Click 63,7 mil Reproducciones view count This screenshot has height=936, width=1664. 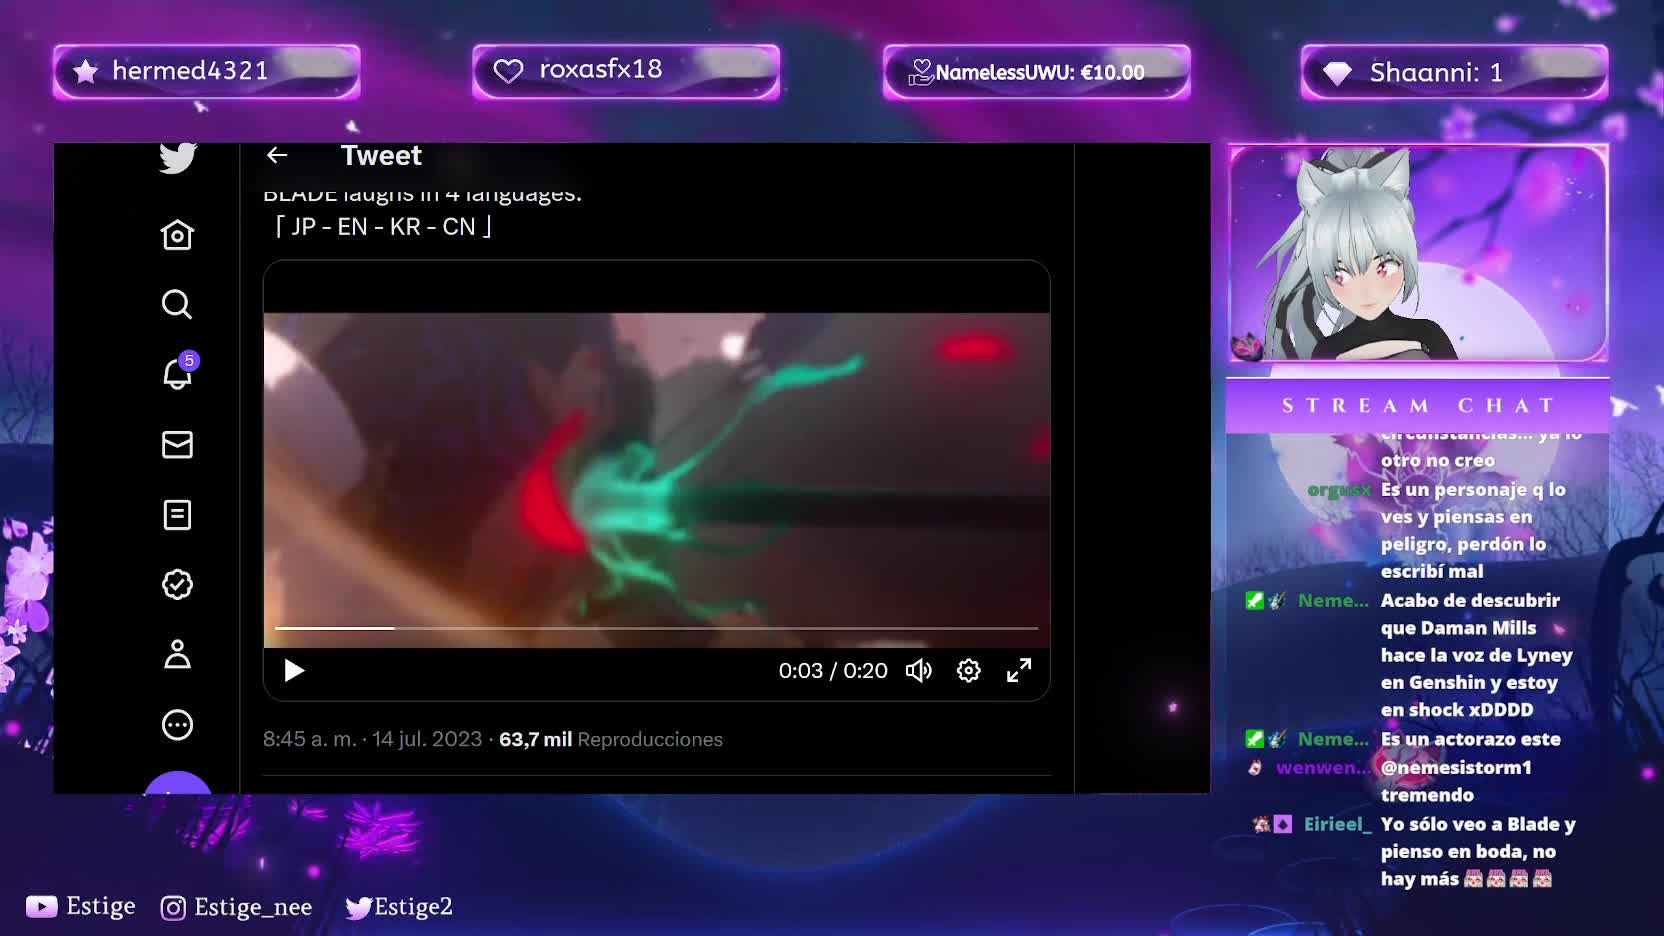611,739
